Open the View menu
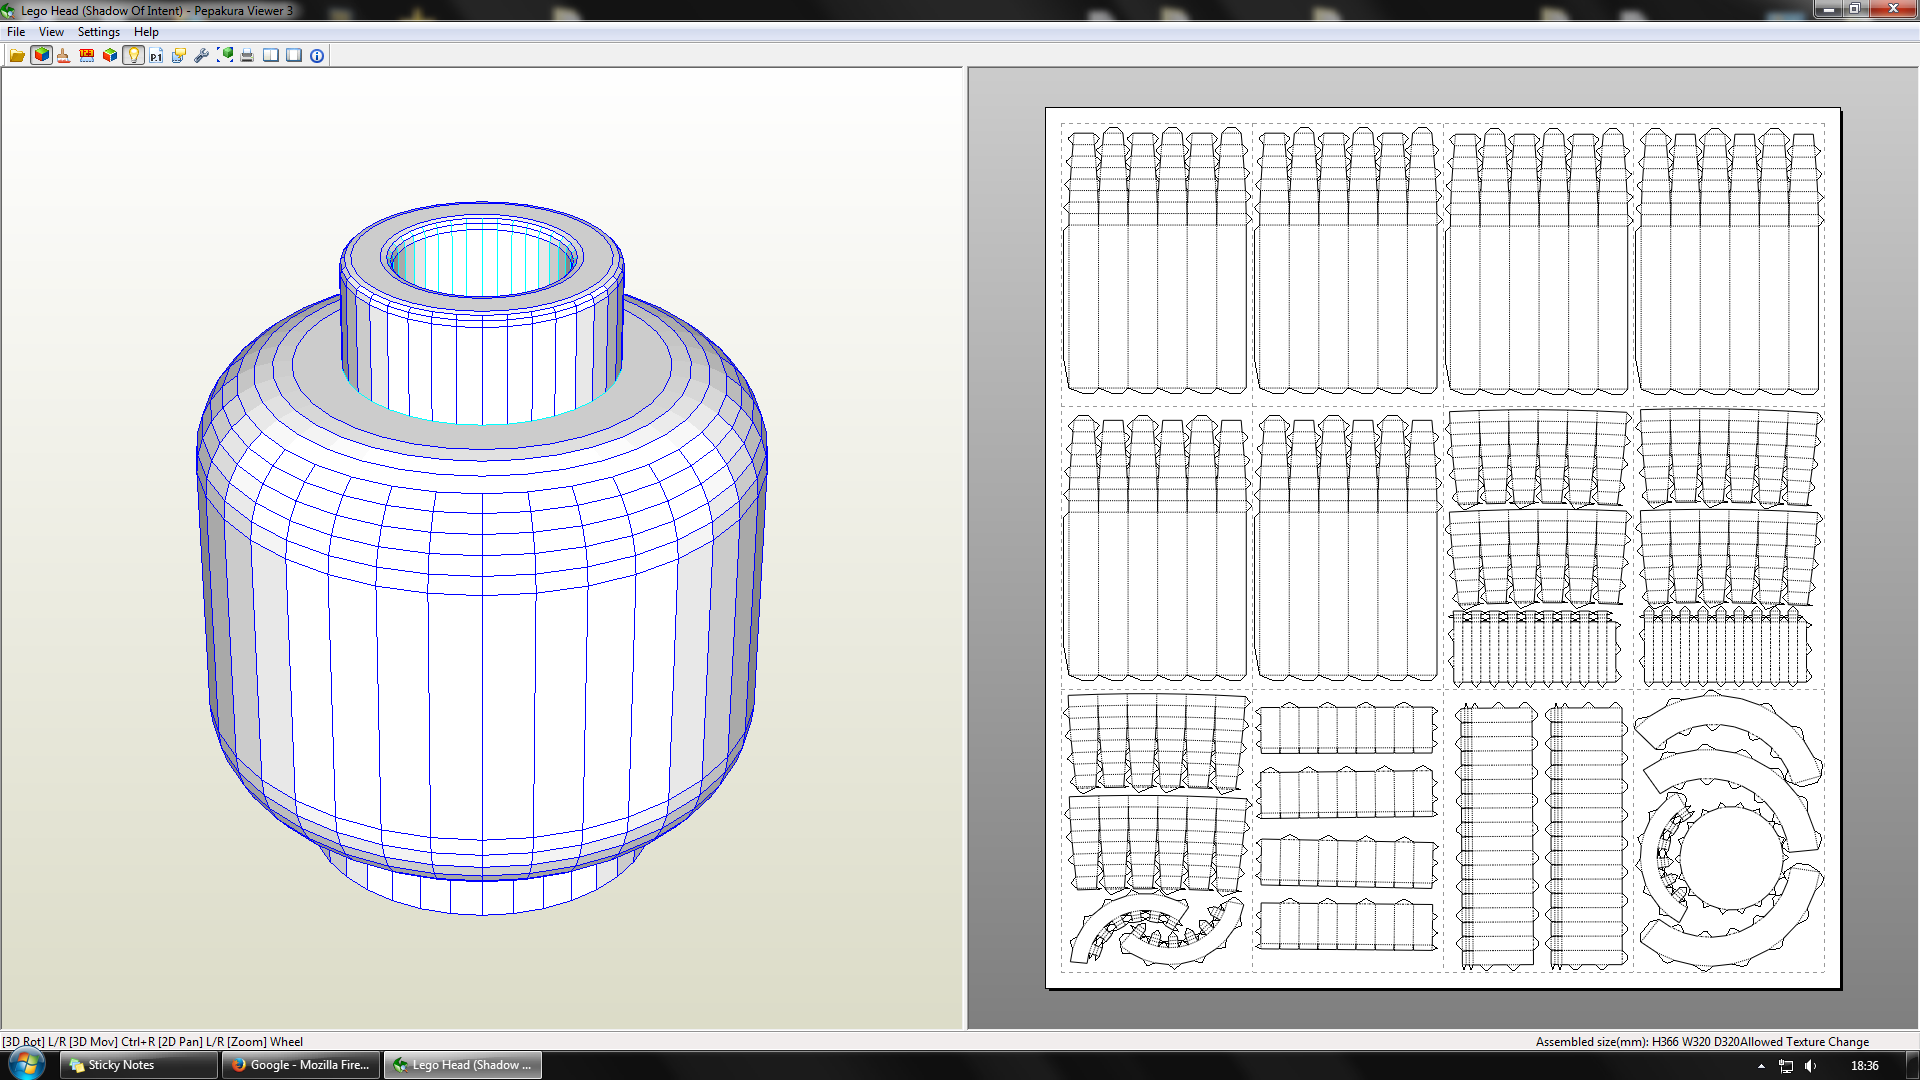 [x=51, y=32]
